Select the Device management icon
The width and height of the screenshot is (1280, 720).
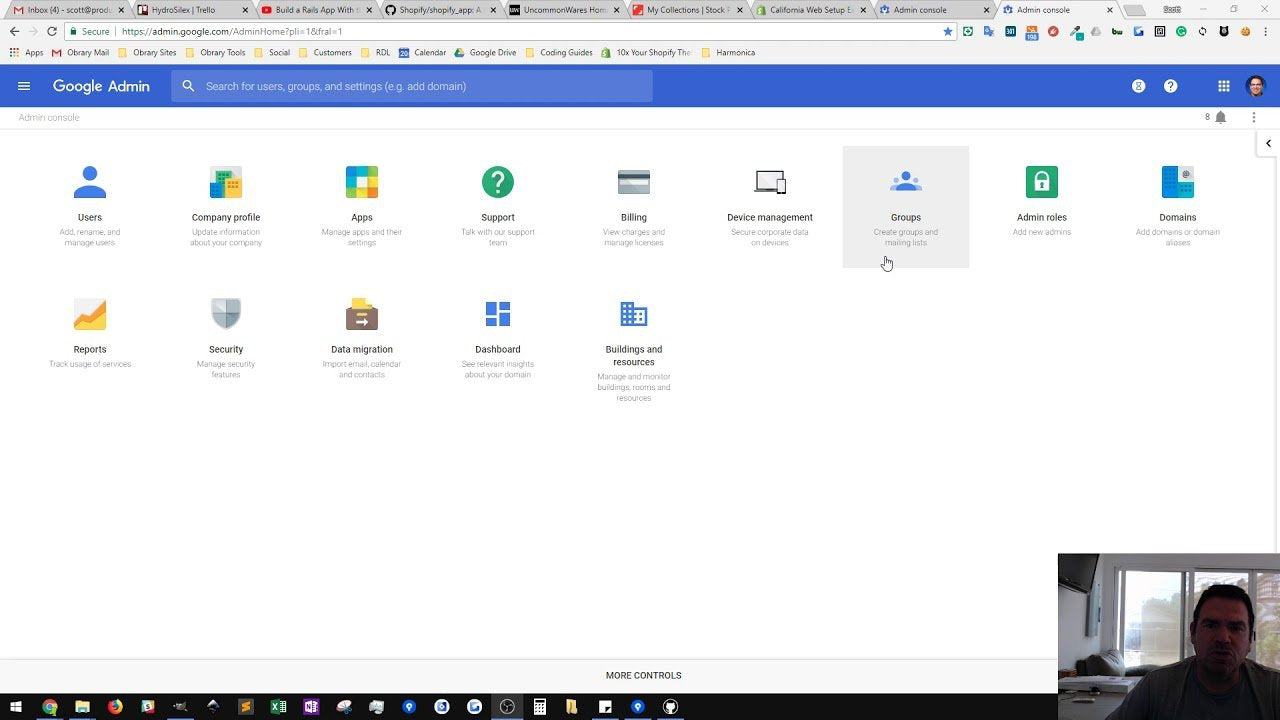click(x=769, y=181)
